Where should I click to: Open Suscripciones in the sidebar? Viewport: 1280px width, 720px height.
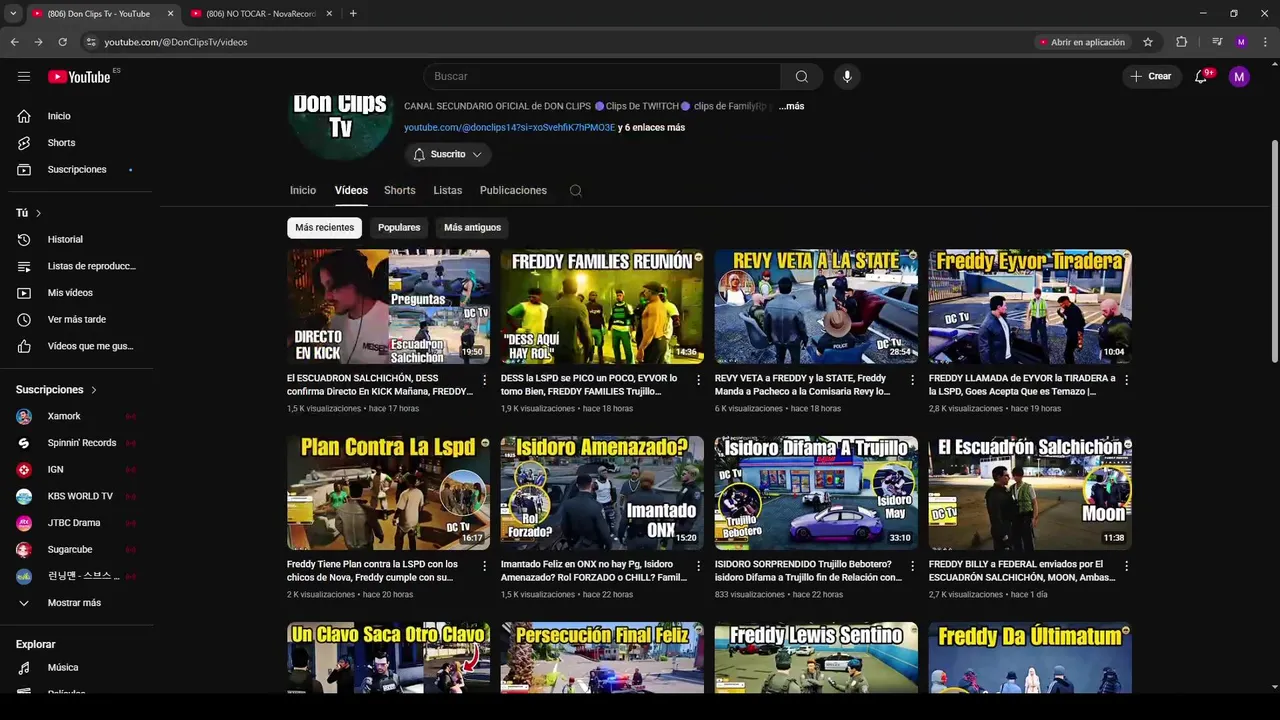(76, 170)
